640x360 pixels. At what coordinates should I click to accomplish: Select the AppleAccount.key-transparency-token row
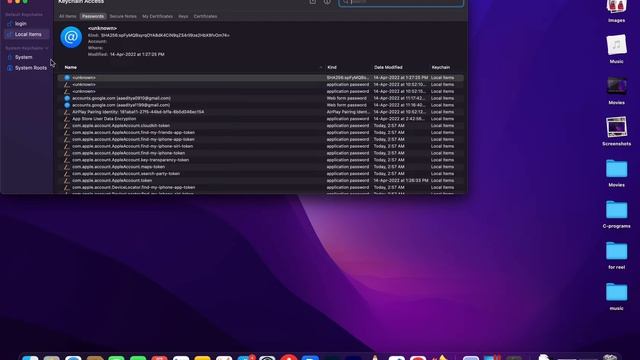click(260, 160)
